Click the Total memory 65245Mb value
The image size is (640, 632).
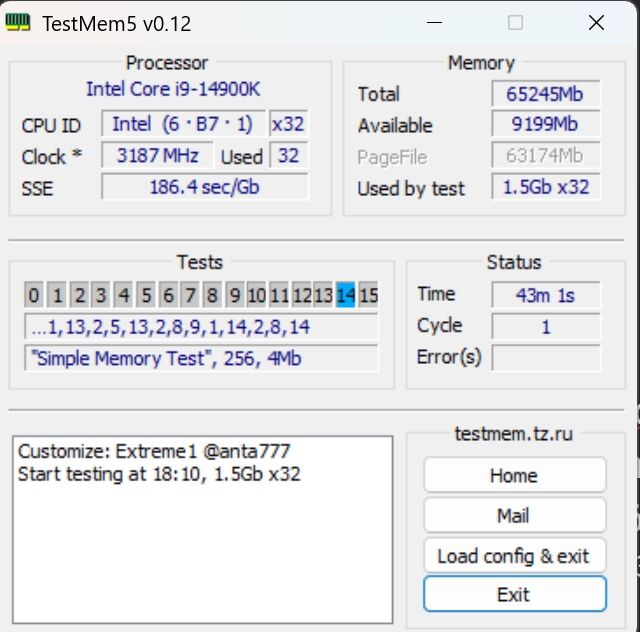tap(546, 94)
